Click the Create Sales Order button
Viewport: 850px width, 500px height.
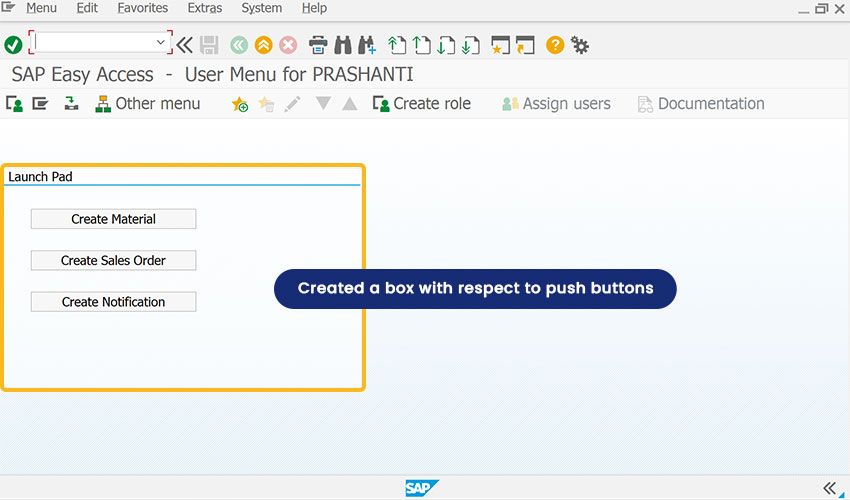coord(113,260)
